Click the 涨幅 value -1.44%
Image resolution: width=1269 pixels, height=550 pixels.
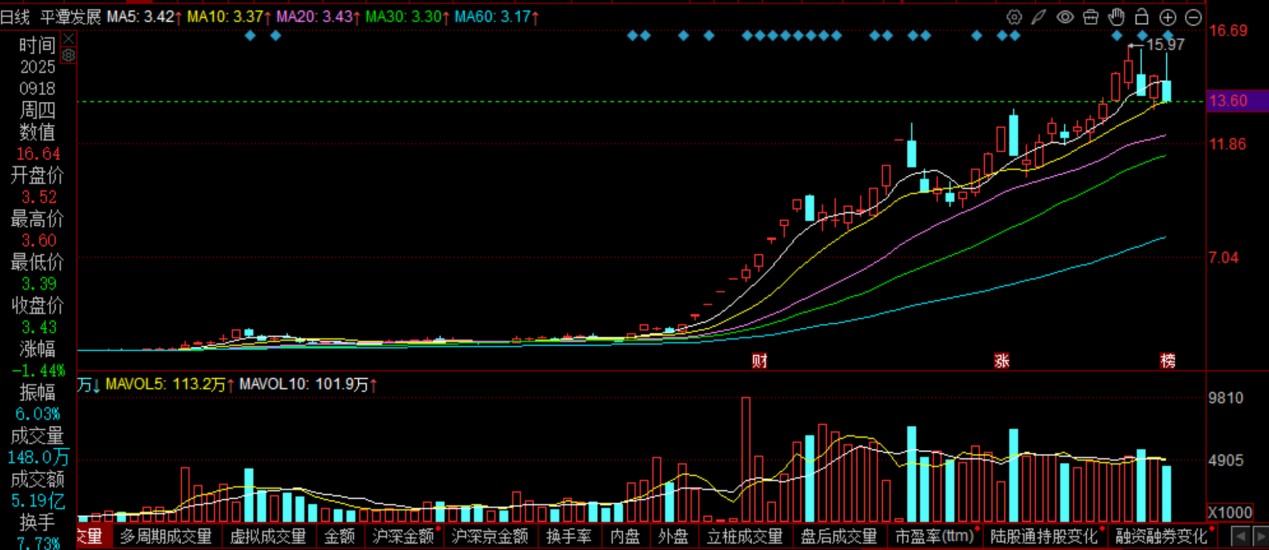38,371
